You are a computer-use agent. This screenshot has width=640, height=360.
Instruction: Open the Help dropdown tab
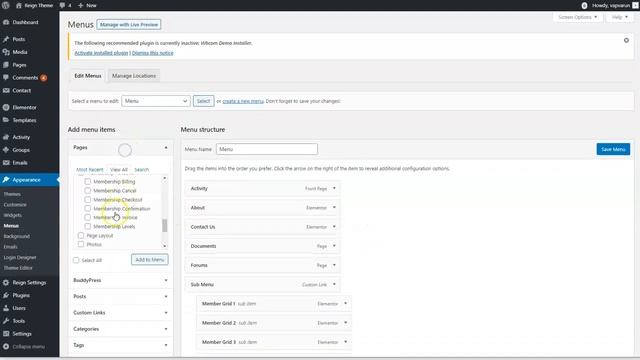pos(620,17)
